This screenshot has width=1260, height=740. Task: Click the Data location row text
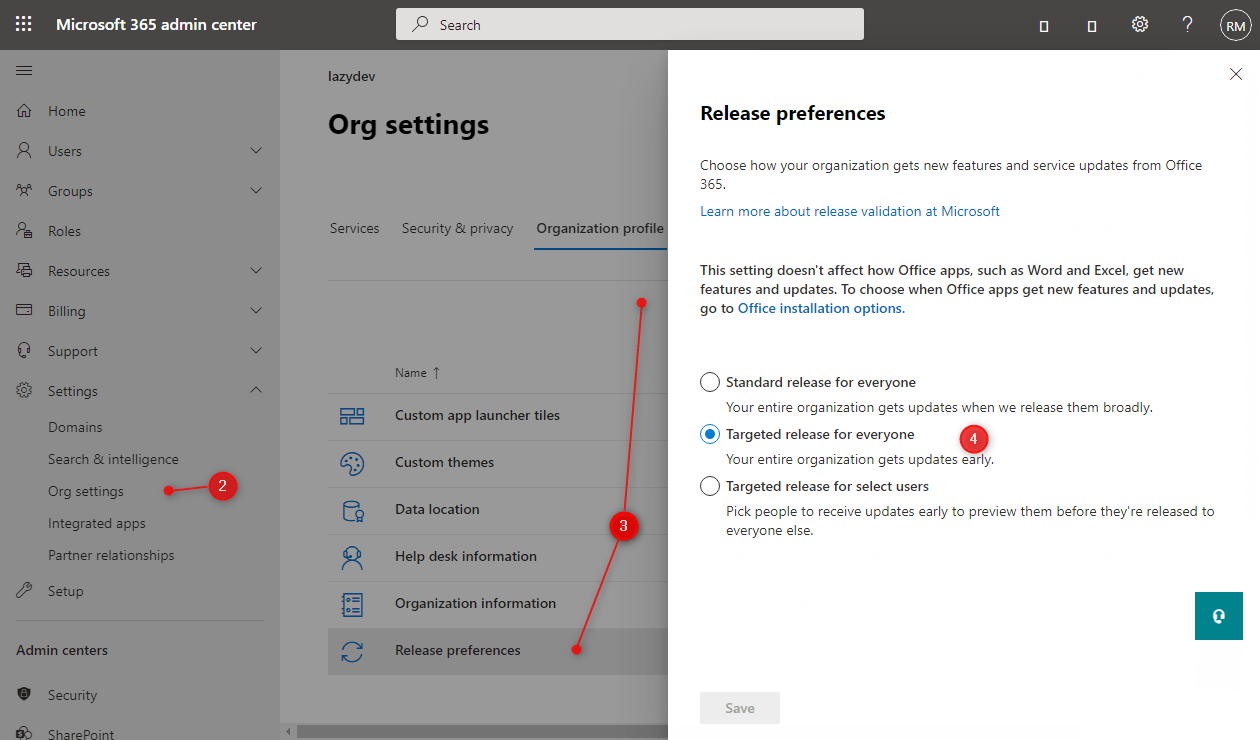pyautogui.click(x=437, y=510)
